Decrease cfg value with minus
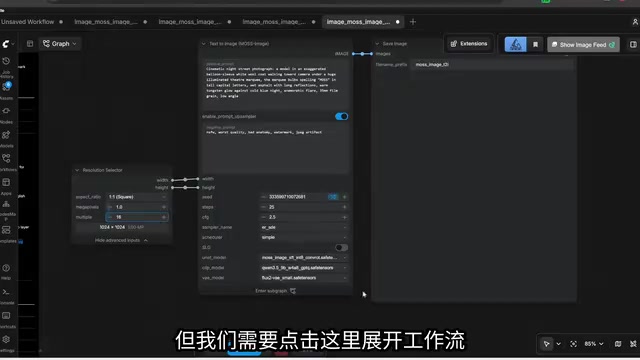The image size is (640, 360). pos(263,217)
